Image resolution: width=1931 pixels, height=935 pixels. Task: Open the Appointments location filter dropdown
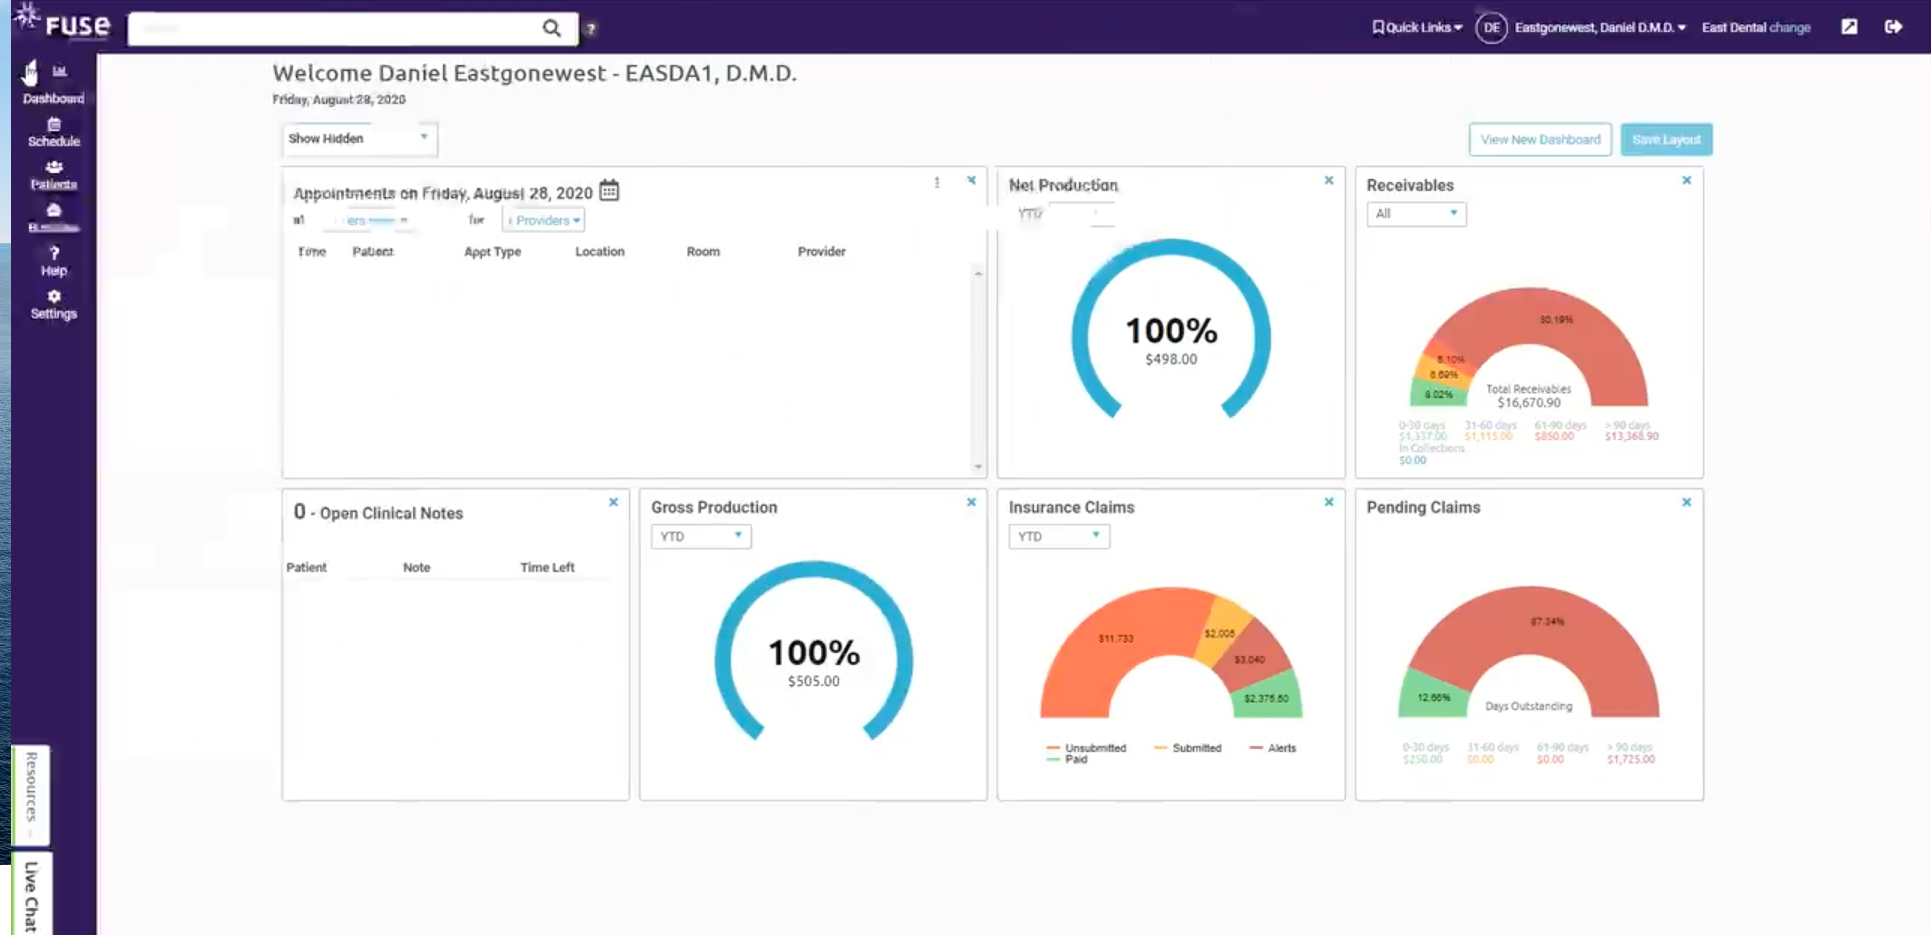pyautogui.click(x=368, y=220)
